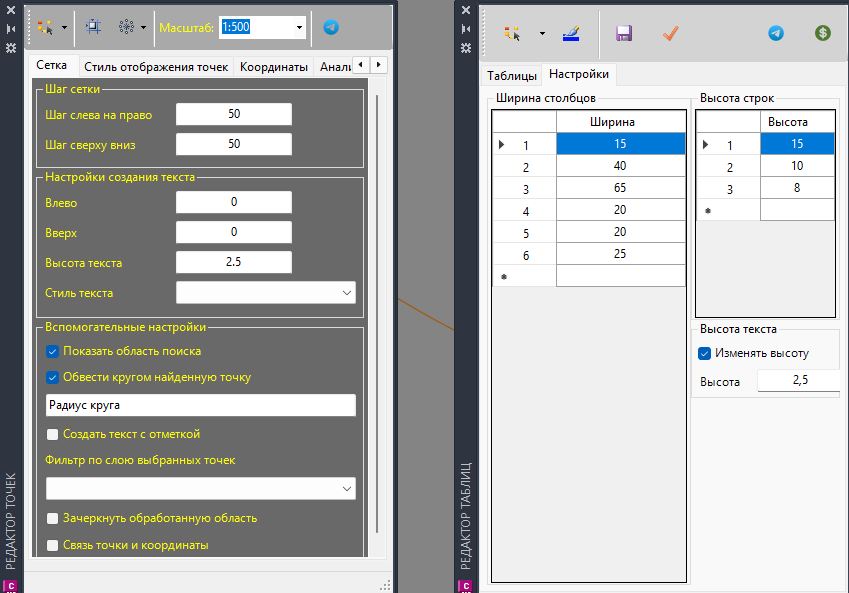Enable 'Создать текст с отметкой' checkbox
Image resolution: width=849 pixels, height=593 pixels.
tap(53, 434)
